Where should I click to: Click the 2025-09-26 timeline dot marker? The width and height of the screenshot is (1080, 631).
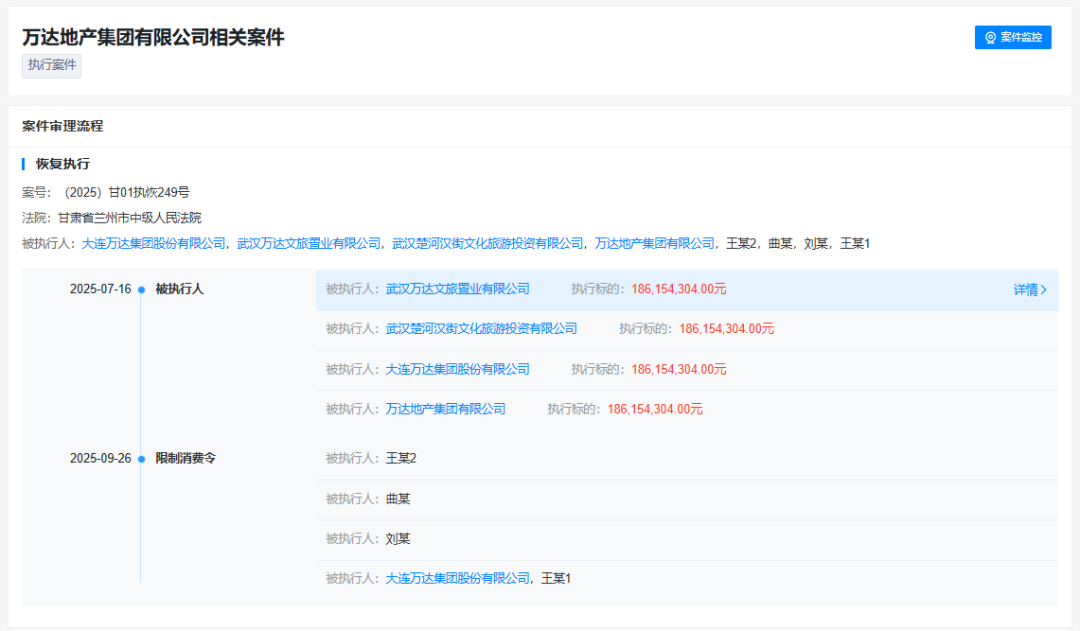tap(141, 459)
